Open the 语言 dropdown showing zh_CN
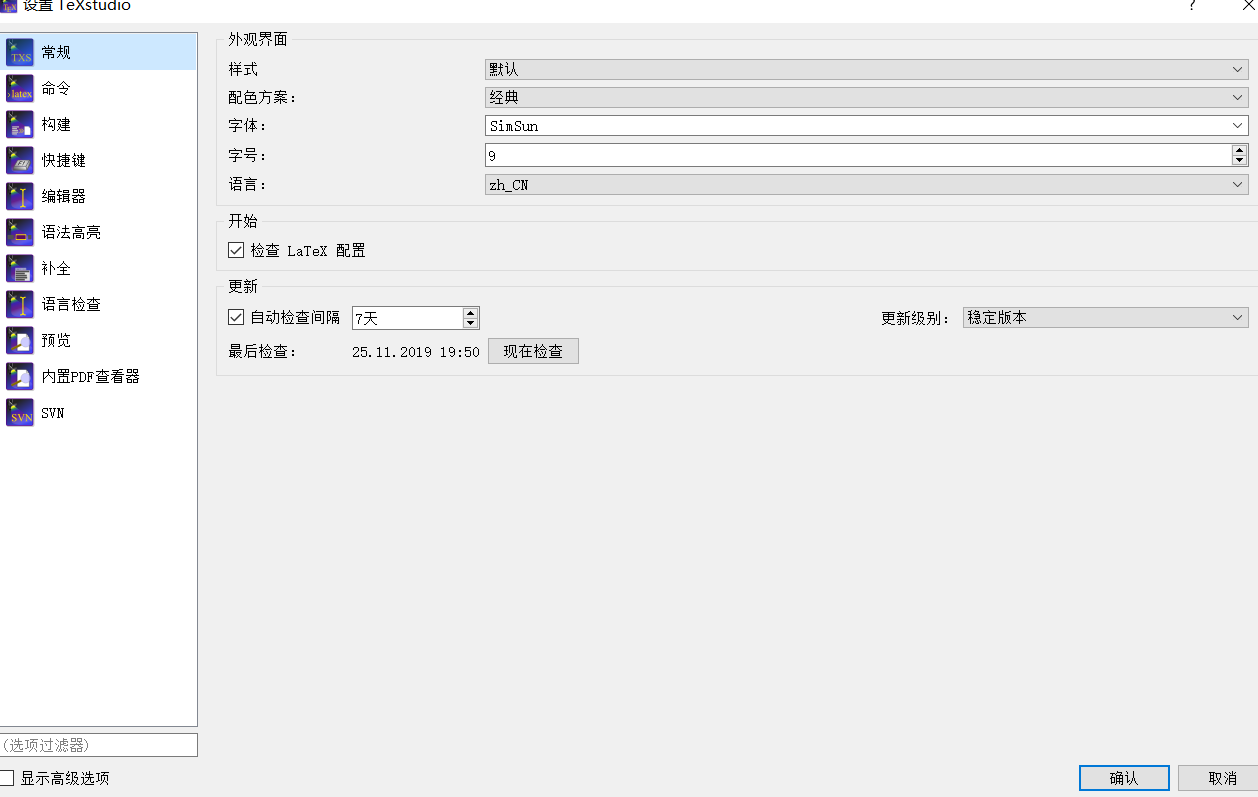The height and width of the screenshot is (797, 1258). (866, 185)
